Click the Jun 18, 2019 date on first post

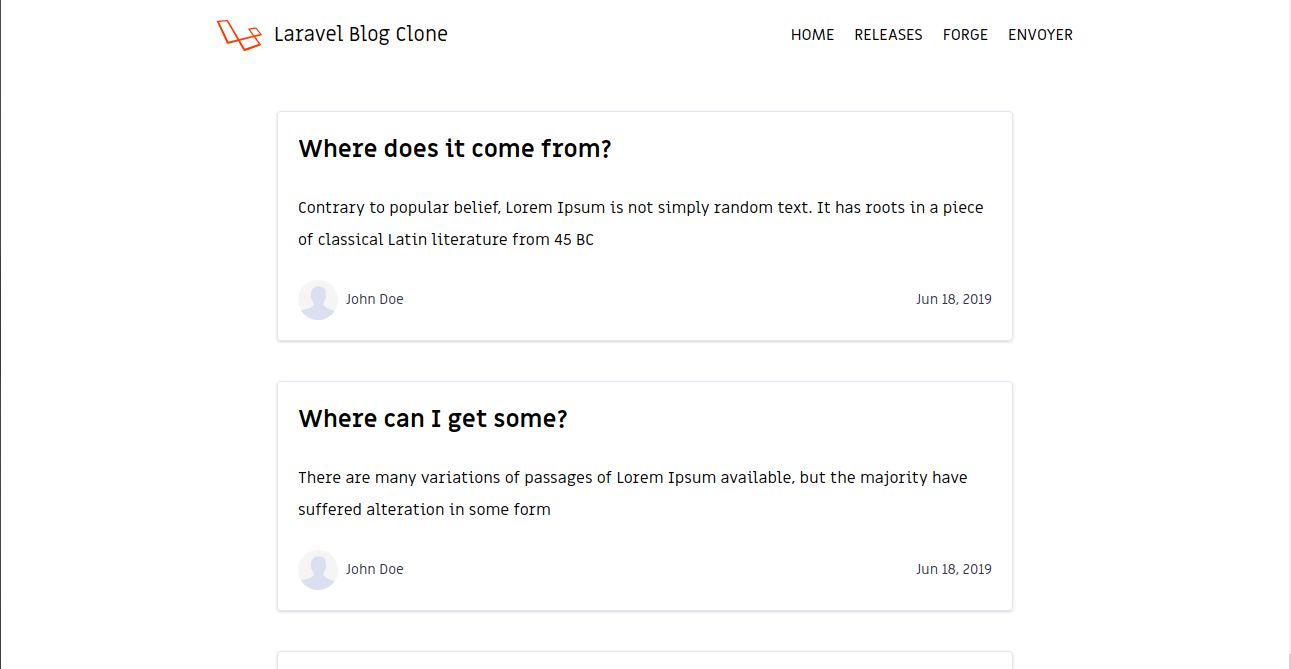click(x=954, y=299)
